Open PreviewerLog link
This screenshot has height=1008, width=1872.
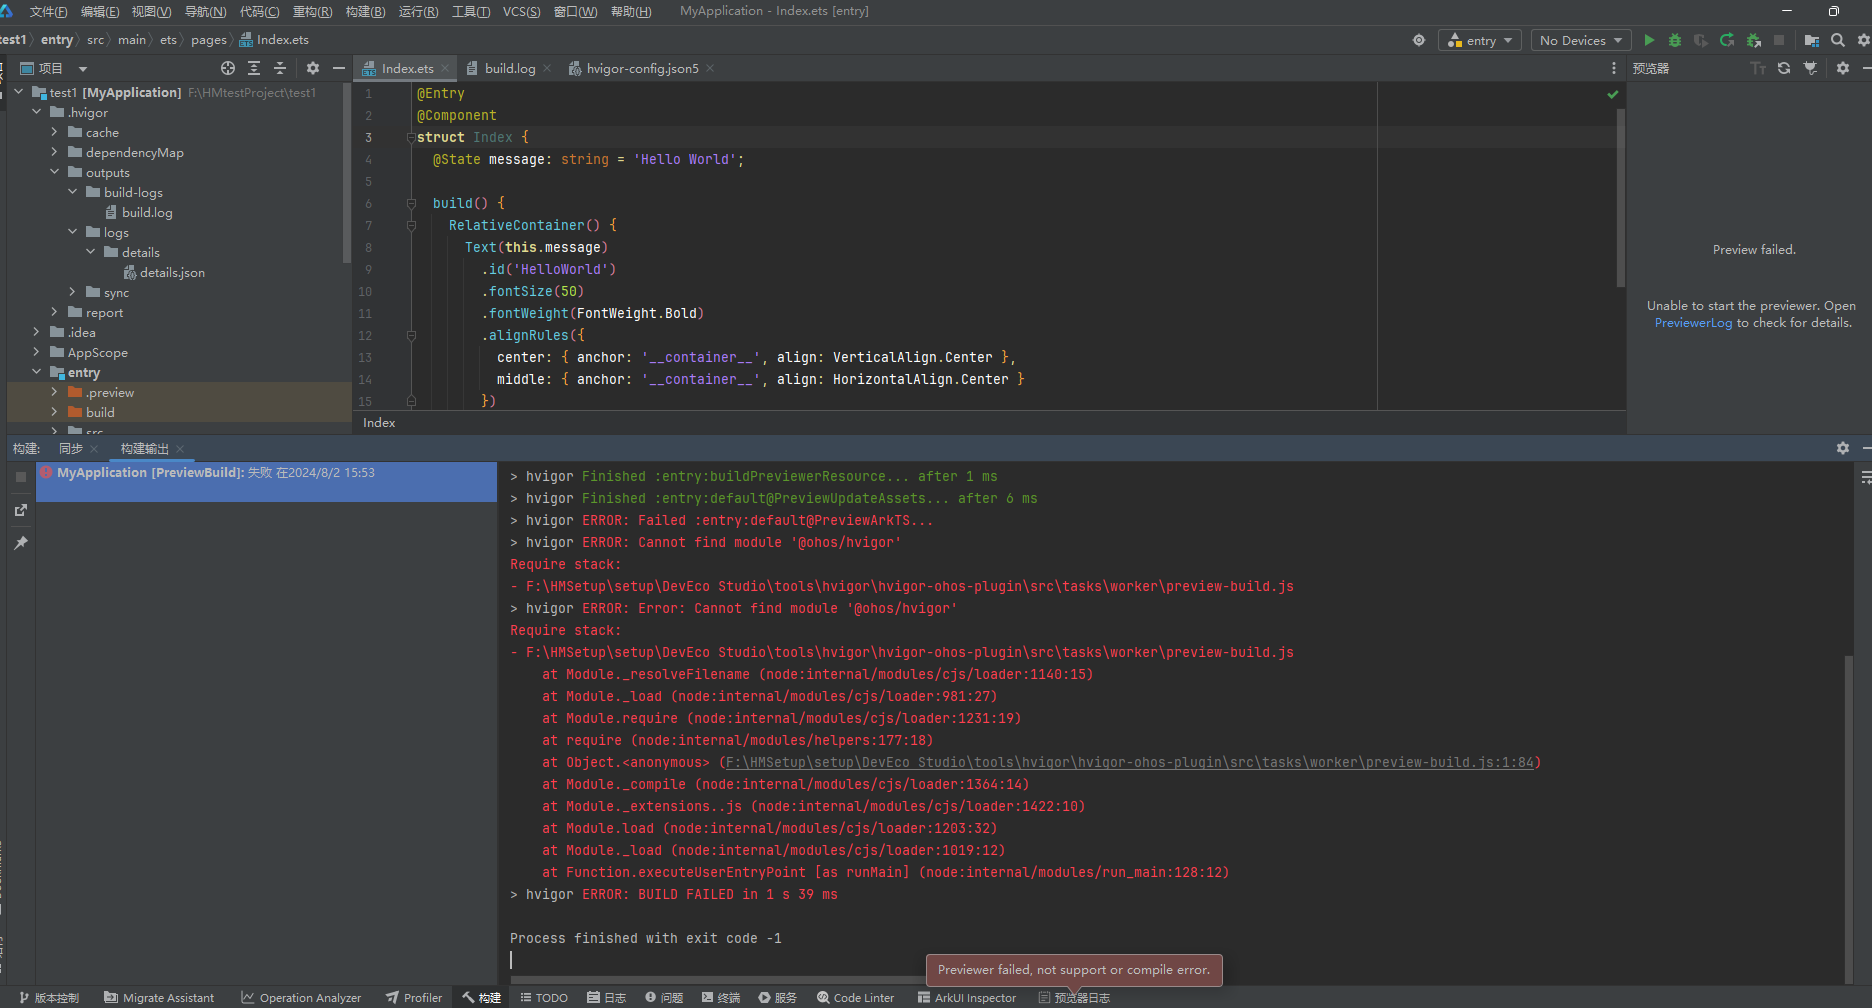click(x=1693, y=323)
